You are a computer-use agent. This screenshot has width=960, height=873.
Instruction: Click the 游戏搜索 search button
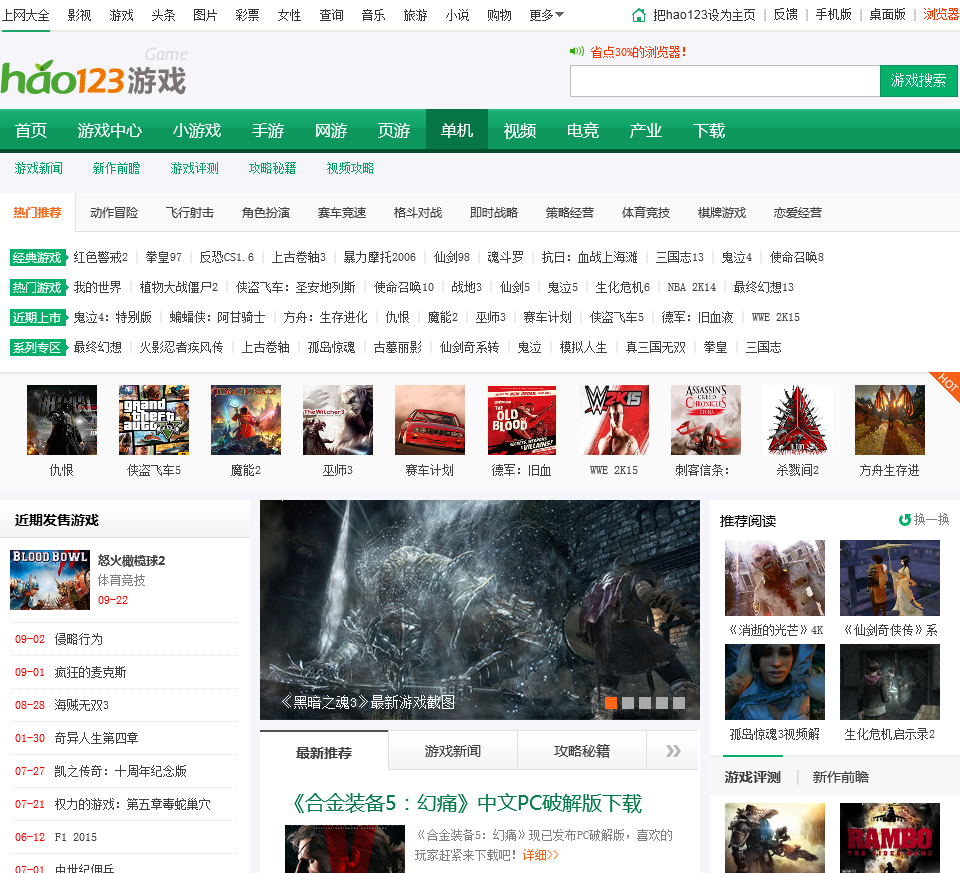point(918,80)
